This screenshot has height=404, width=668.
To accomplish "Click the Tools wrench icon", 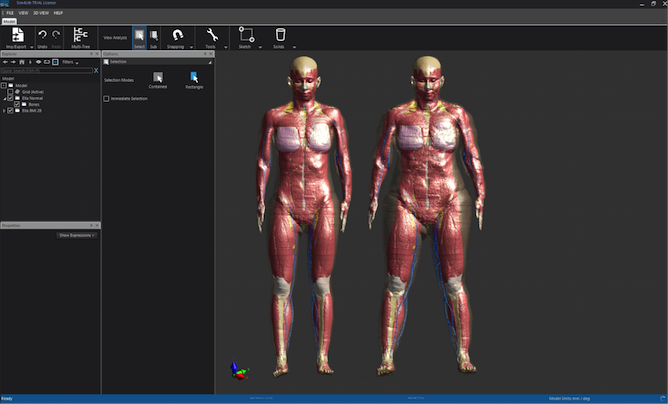I will coord(211,35).
